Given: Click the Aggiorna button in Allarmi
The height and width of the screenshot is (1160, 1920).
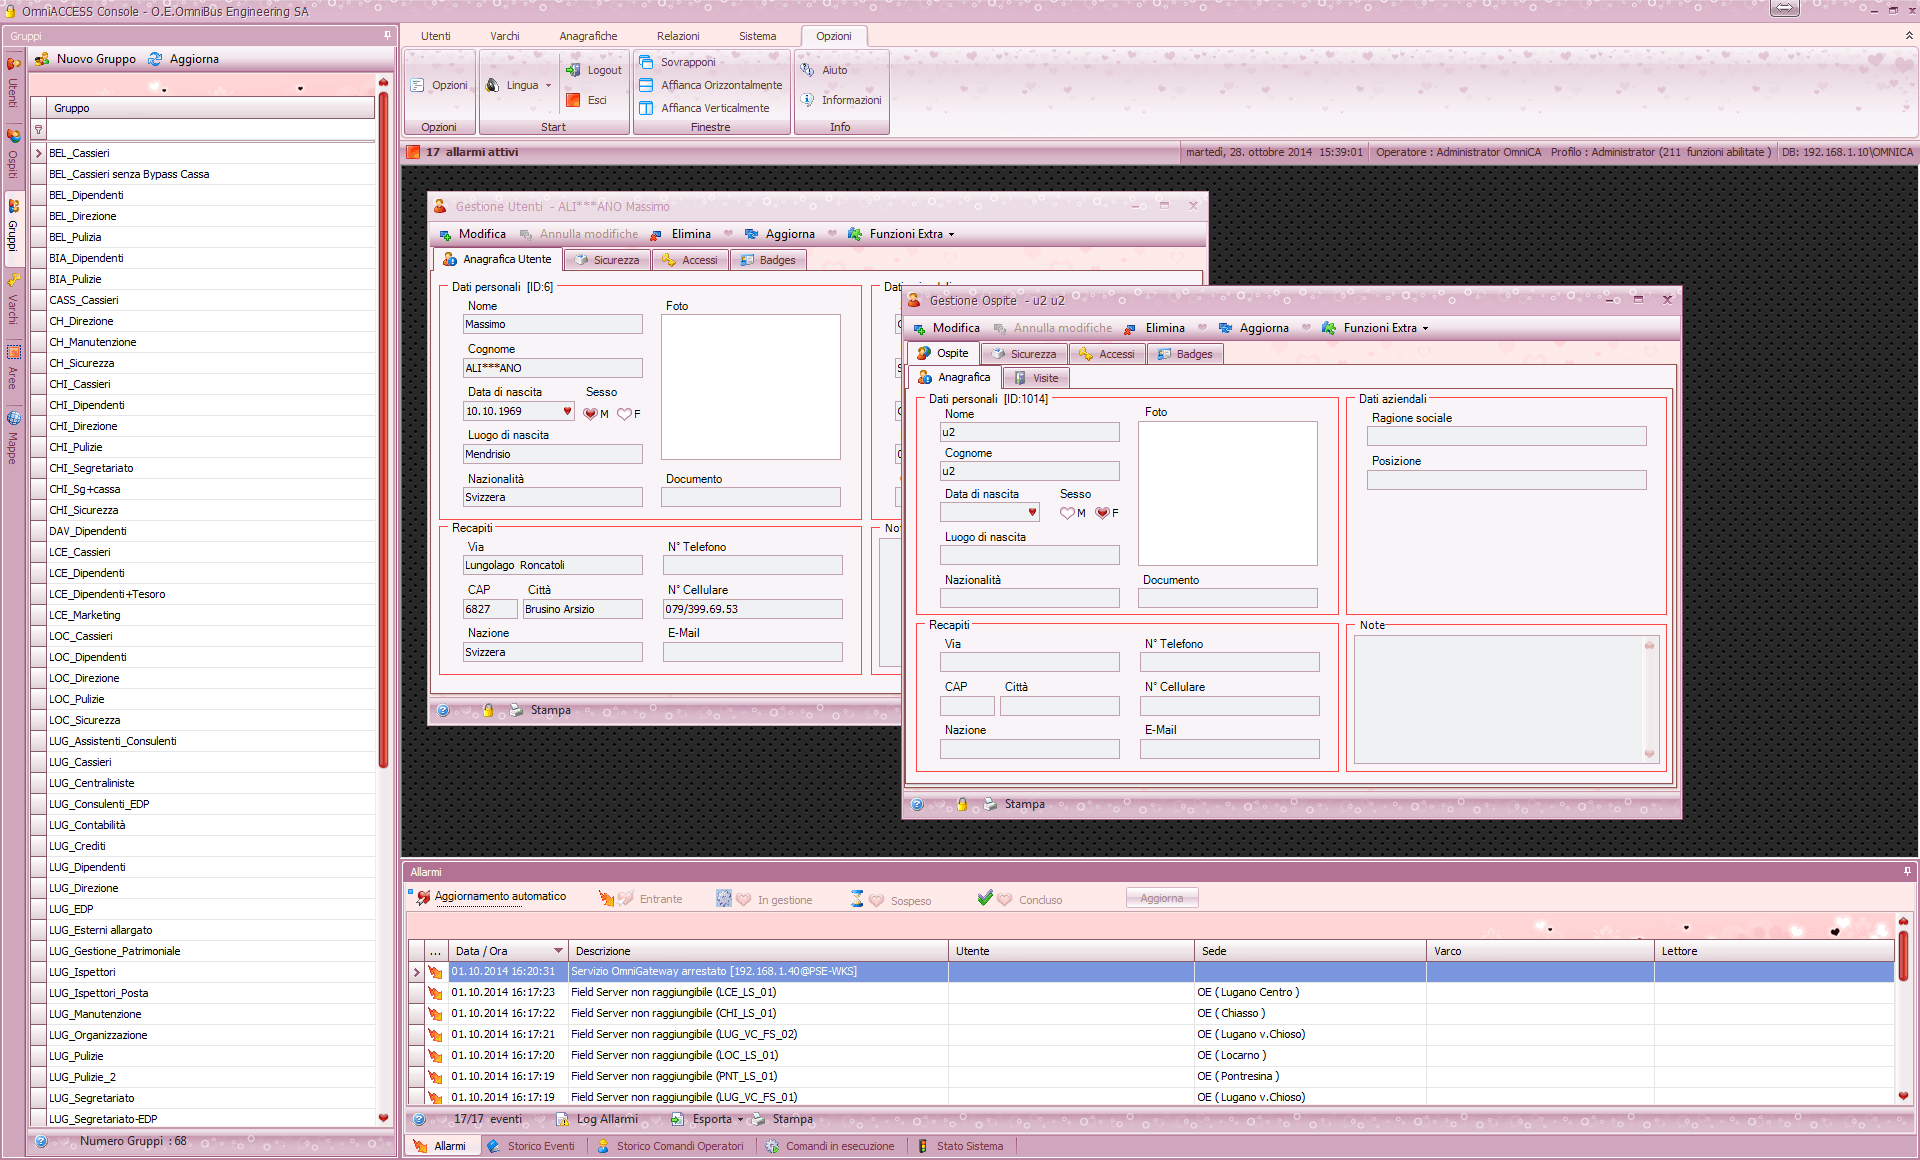Looking at the screenshot, I should (x=1162, y=898).
